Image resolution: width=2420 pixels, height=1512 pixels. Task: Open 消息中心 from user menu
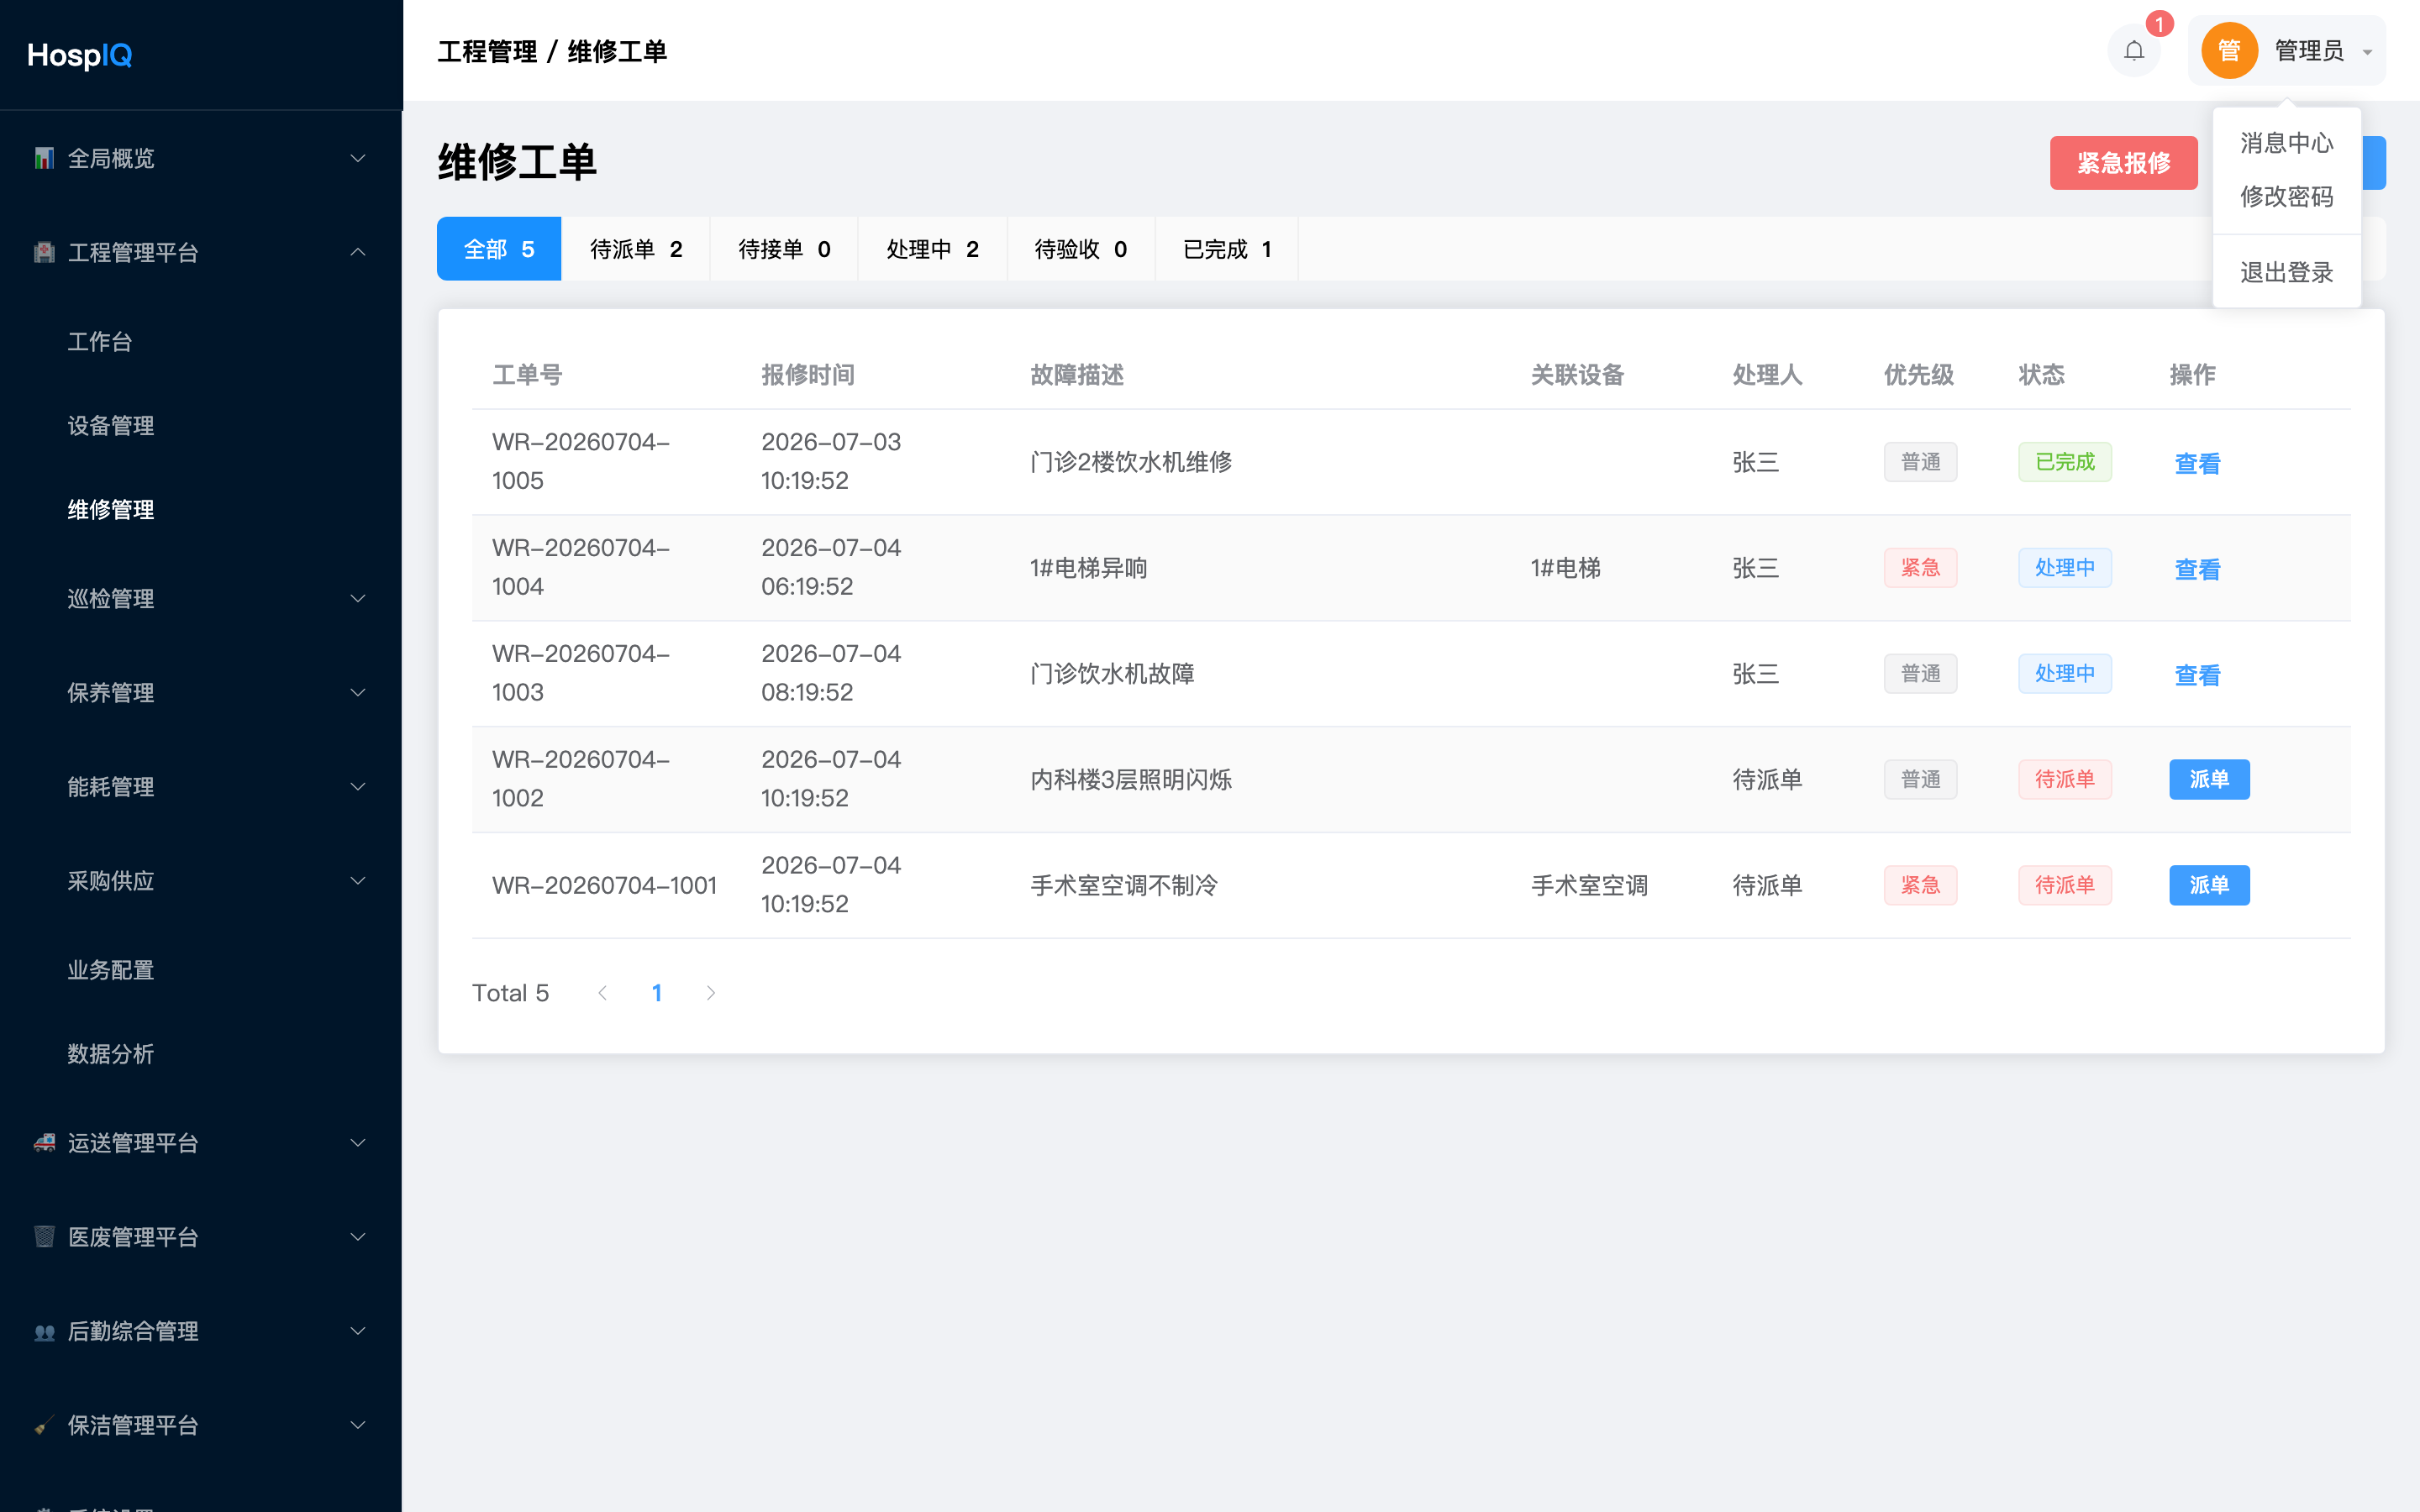coord(2286,143)
